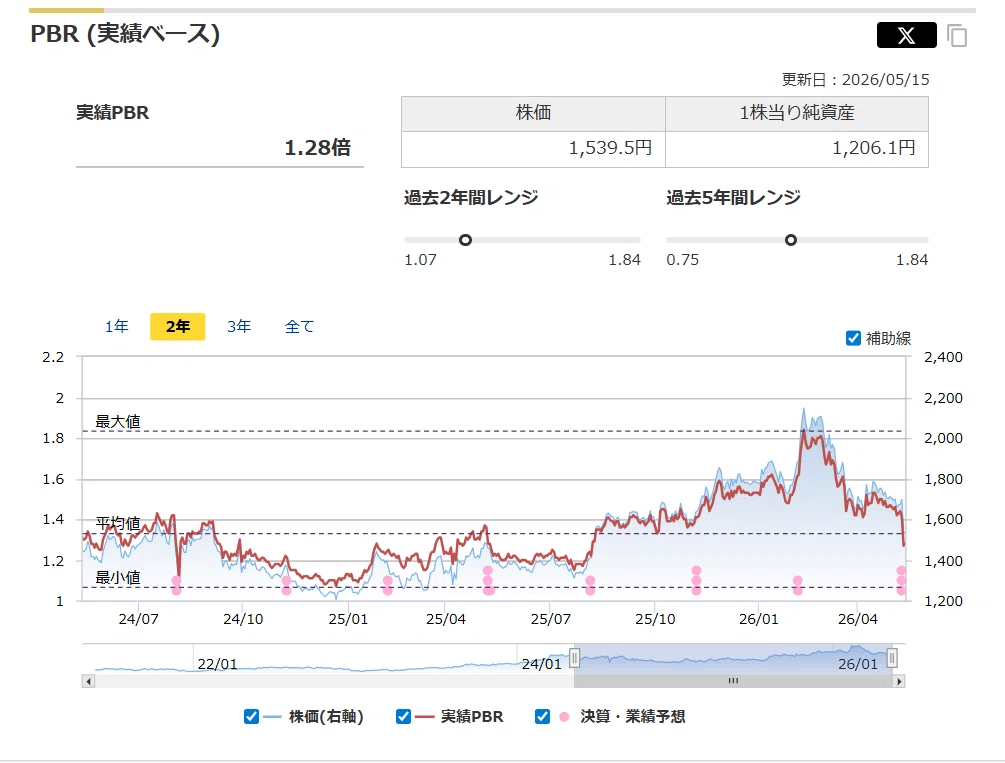Grab the right handle of the range selector

(892, 658)
